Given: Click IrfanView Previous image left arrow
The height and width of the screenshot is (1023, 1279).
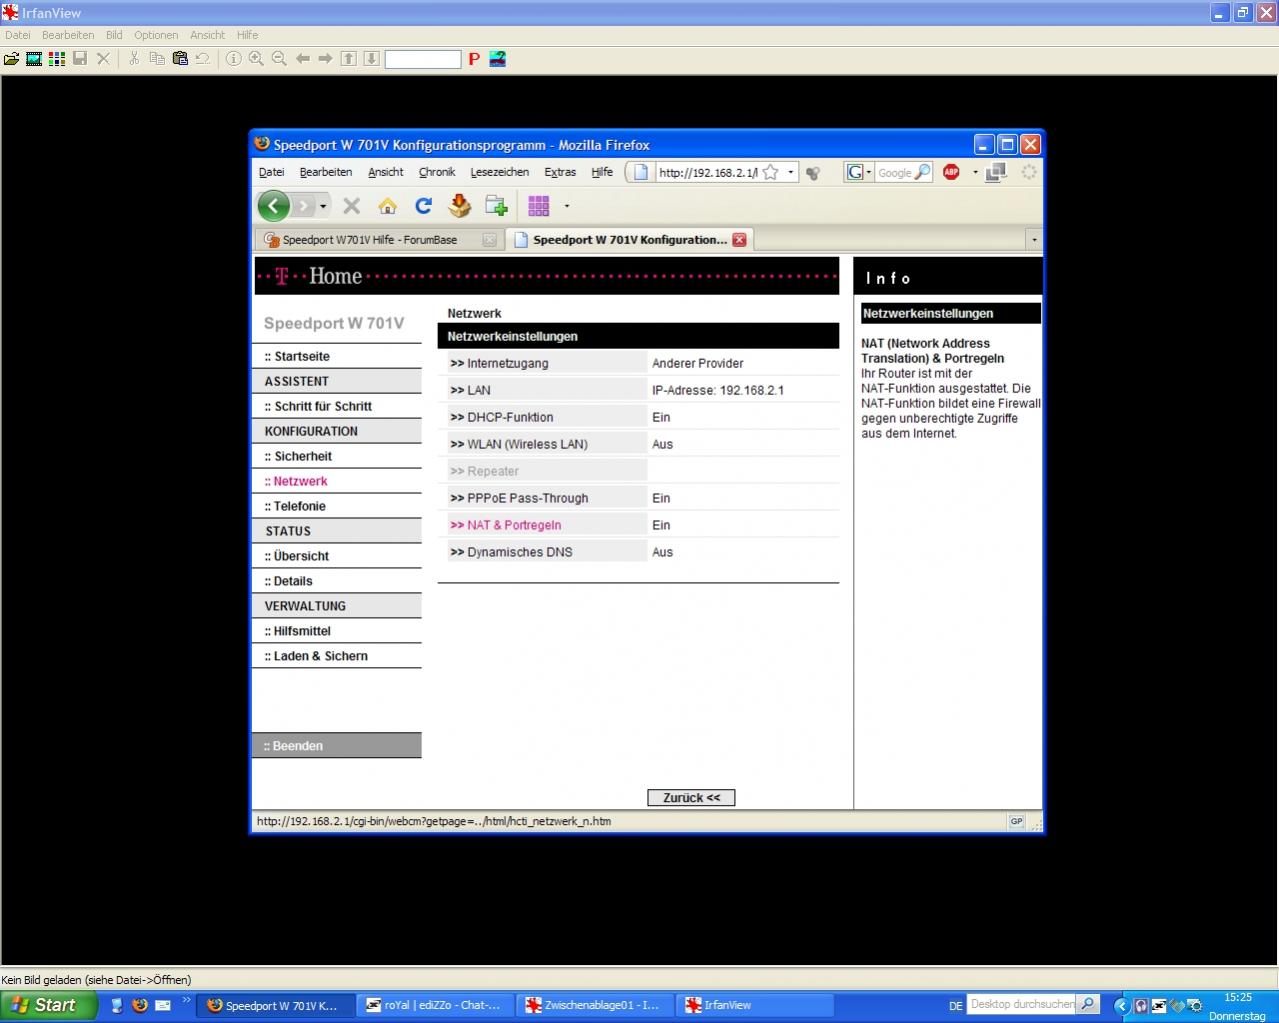Looking at the screenshot, I should [302, 59].
